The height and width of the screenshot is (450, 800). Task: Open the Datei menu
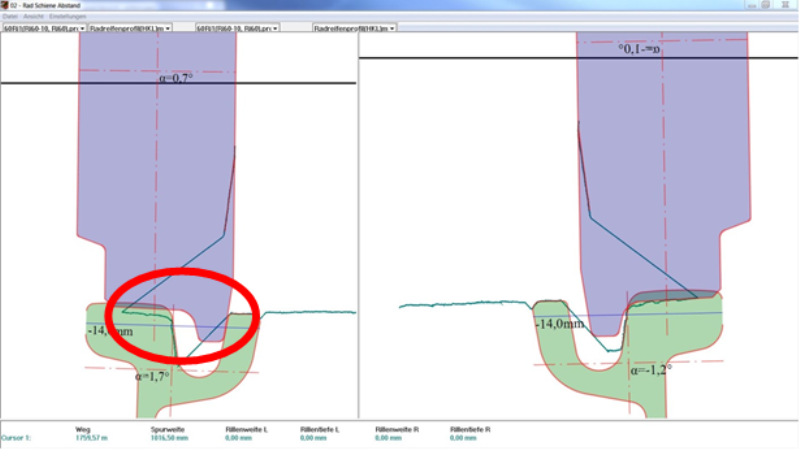pyautogui.click(x=10, y=17)
